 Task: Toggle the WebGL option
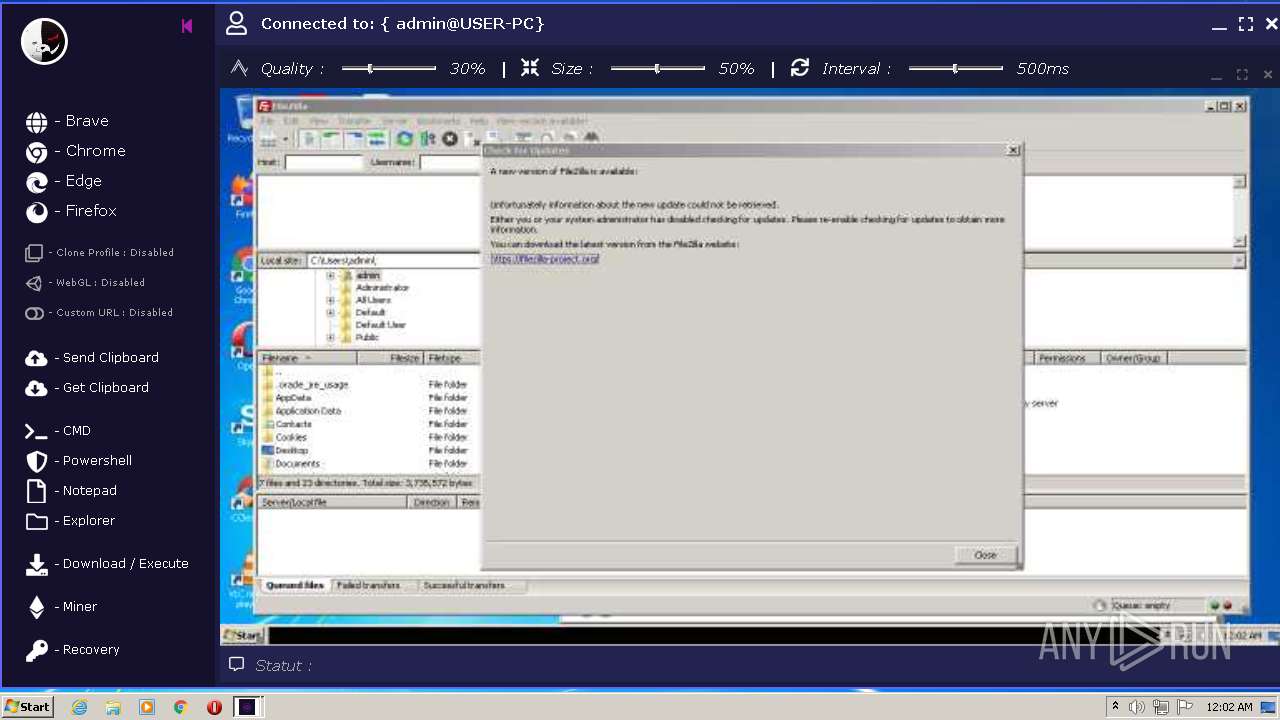click(85, 283)
